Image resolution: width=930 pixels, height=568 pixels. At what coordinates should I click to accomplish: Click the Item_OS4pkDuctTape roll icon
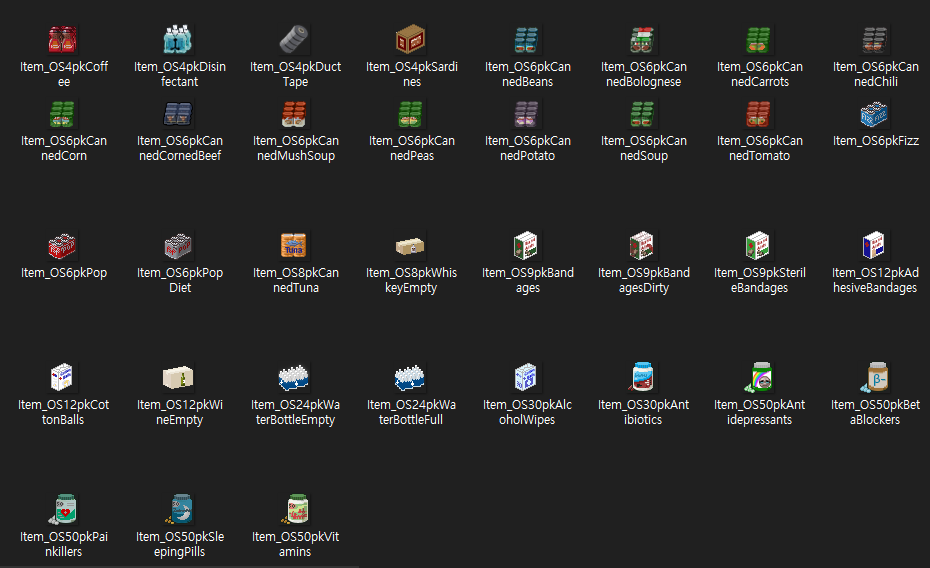(294, 39)
